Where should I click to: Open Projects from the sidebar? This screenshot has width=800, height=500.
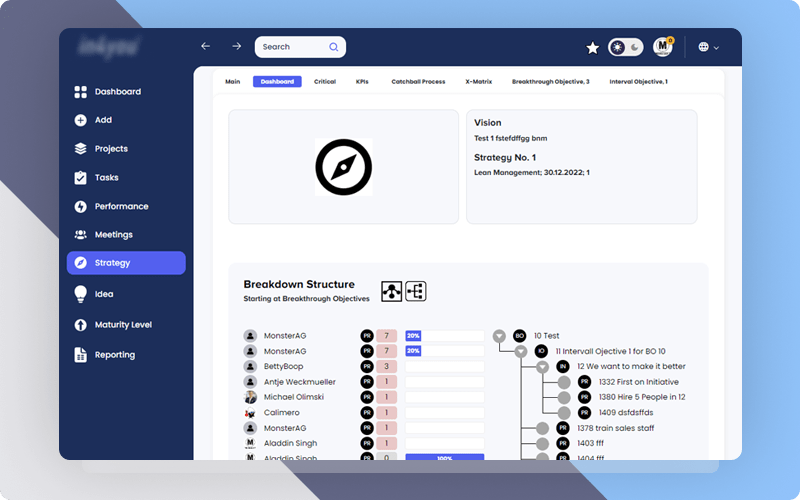[x=101, y=149]
